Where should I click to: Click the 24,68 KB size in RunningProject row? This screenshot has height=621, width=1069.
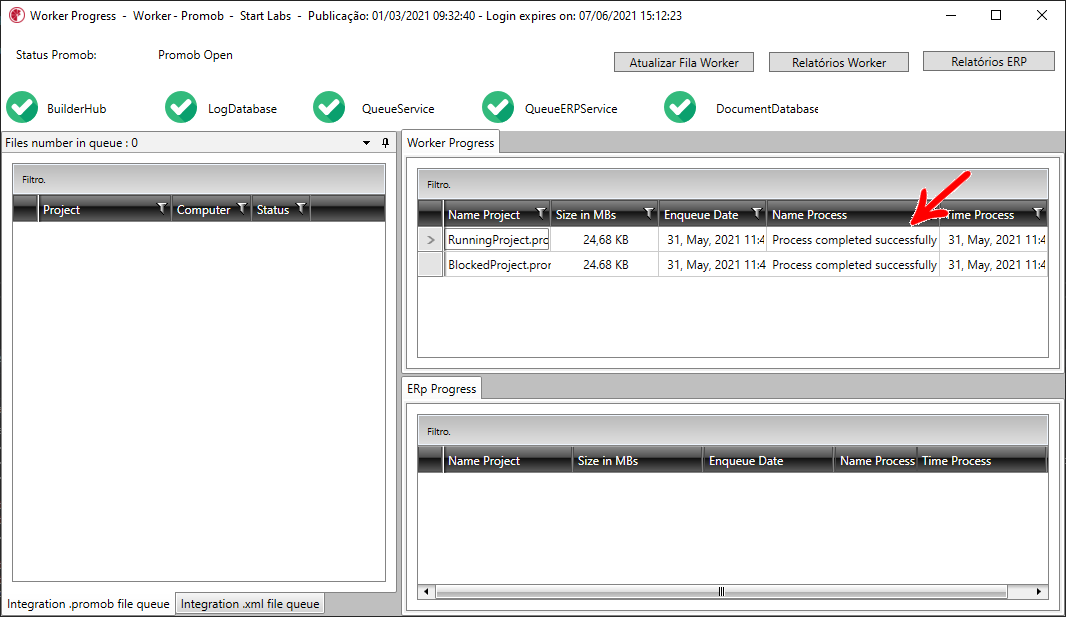tap(605, 240)
